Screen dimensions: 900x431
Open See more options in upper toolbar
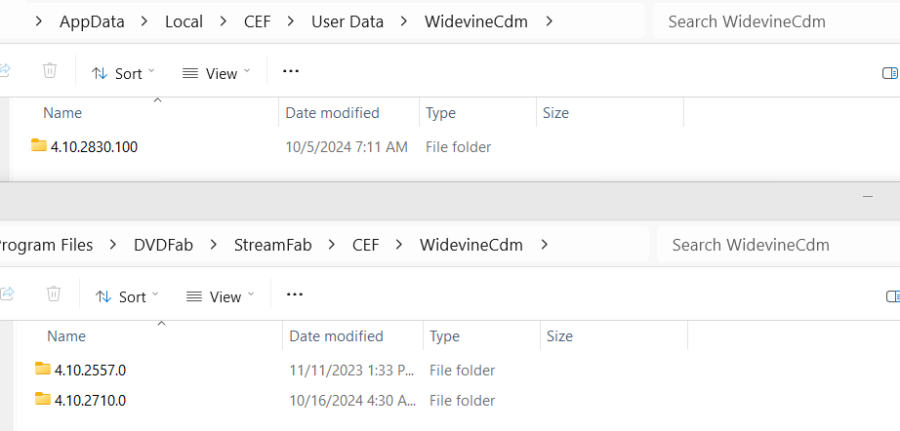(x=291, y=71)
